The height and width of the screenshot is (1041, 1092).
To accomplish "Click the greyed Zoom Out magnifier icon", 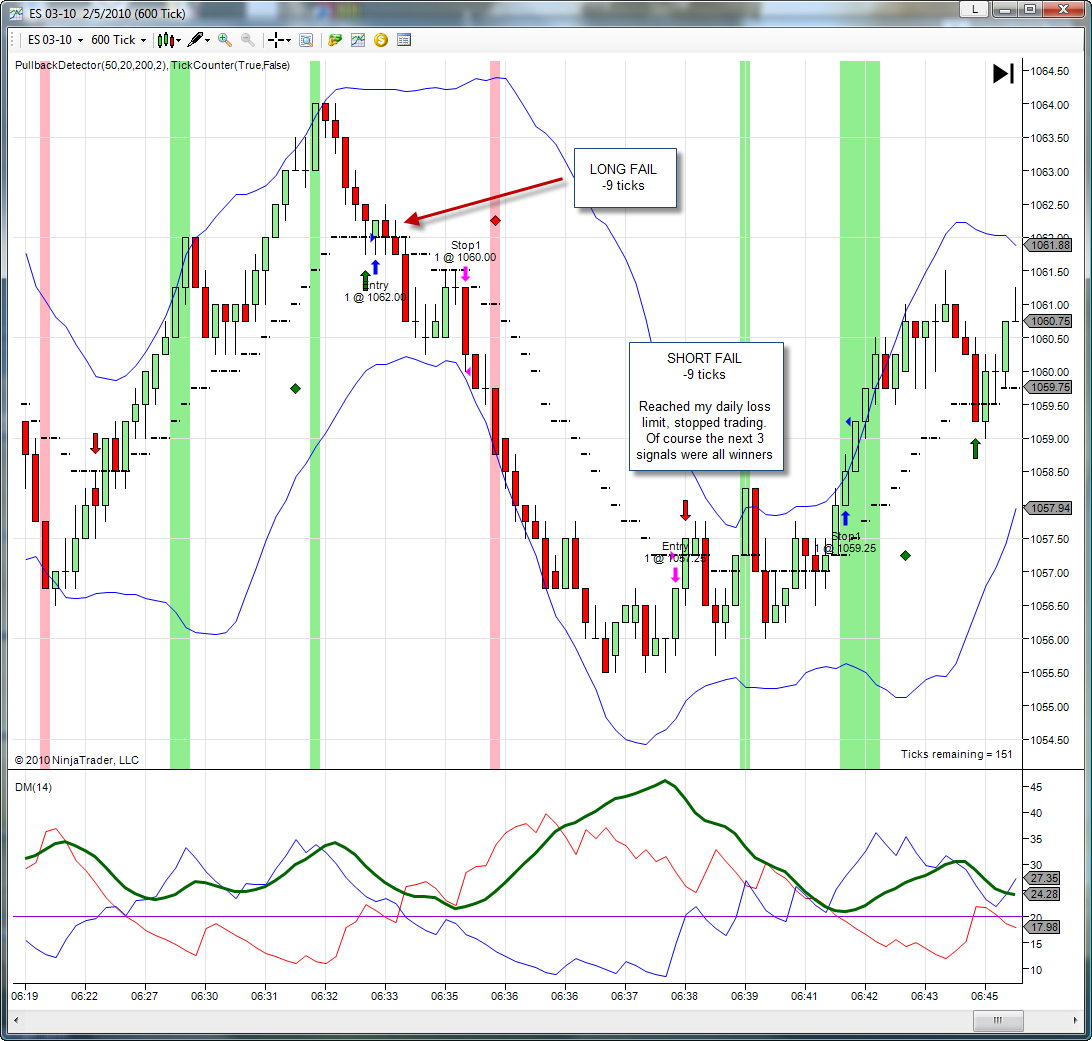I will (247, 40).
